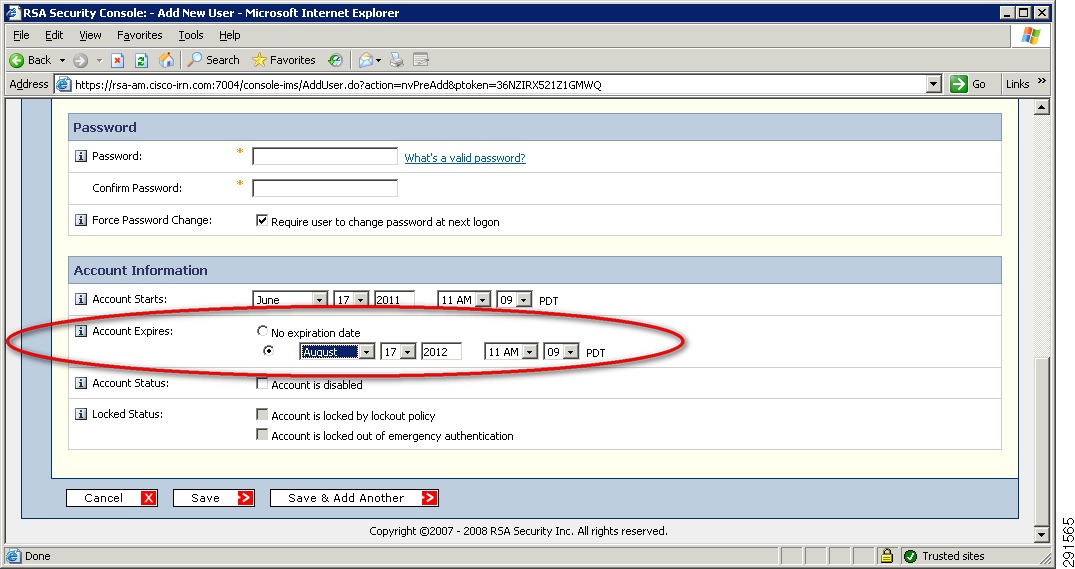
Task: Click the Password input field
Action: coord(325,156)
